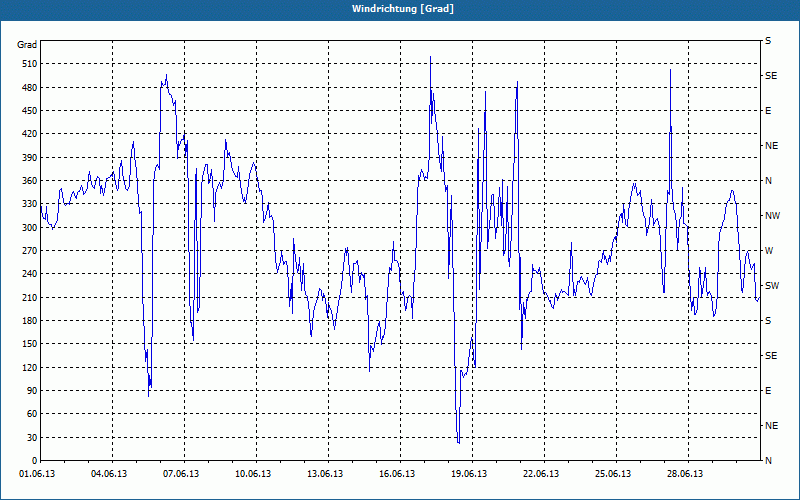Click the SW compass label
The image size is (800, 500).
[772, 286]
